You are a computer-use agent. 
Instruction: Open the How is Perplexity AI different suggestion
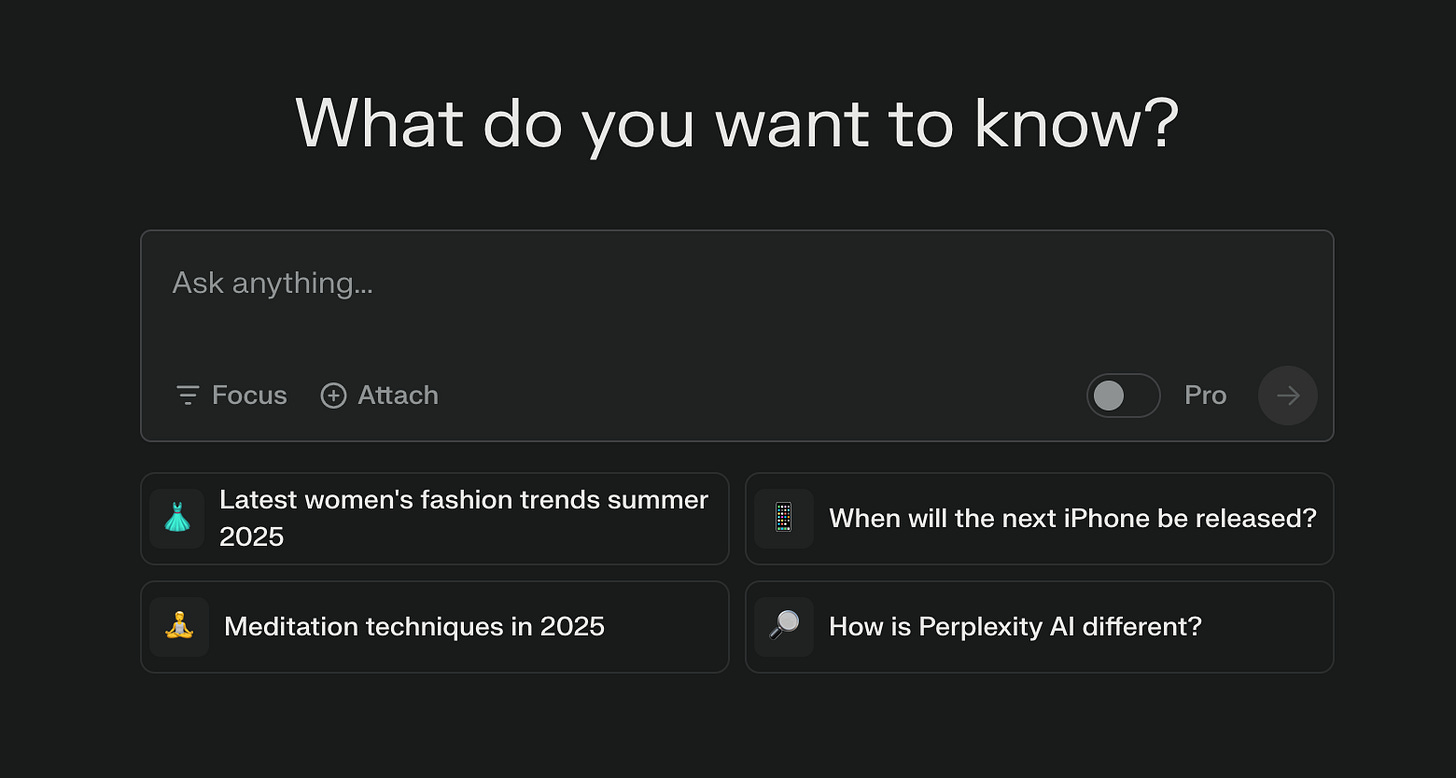coord(1040,627)
